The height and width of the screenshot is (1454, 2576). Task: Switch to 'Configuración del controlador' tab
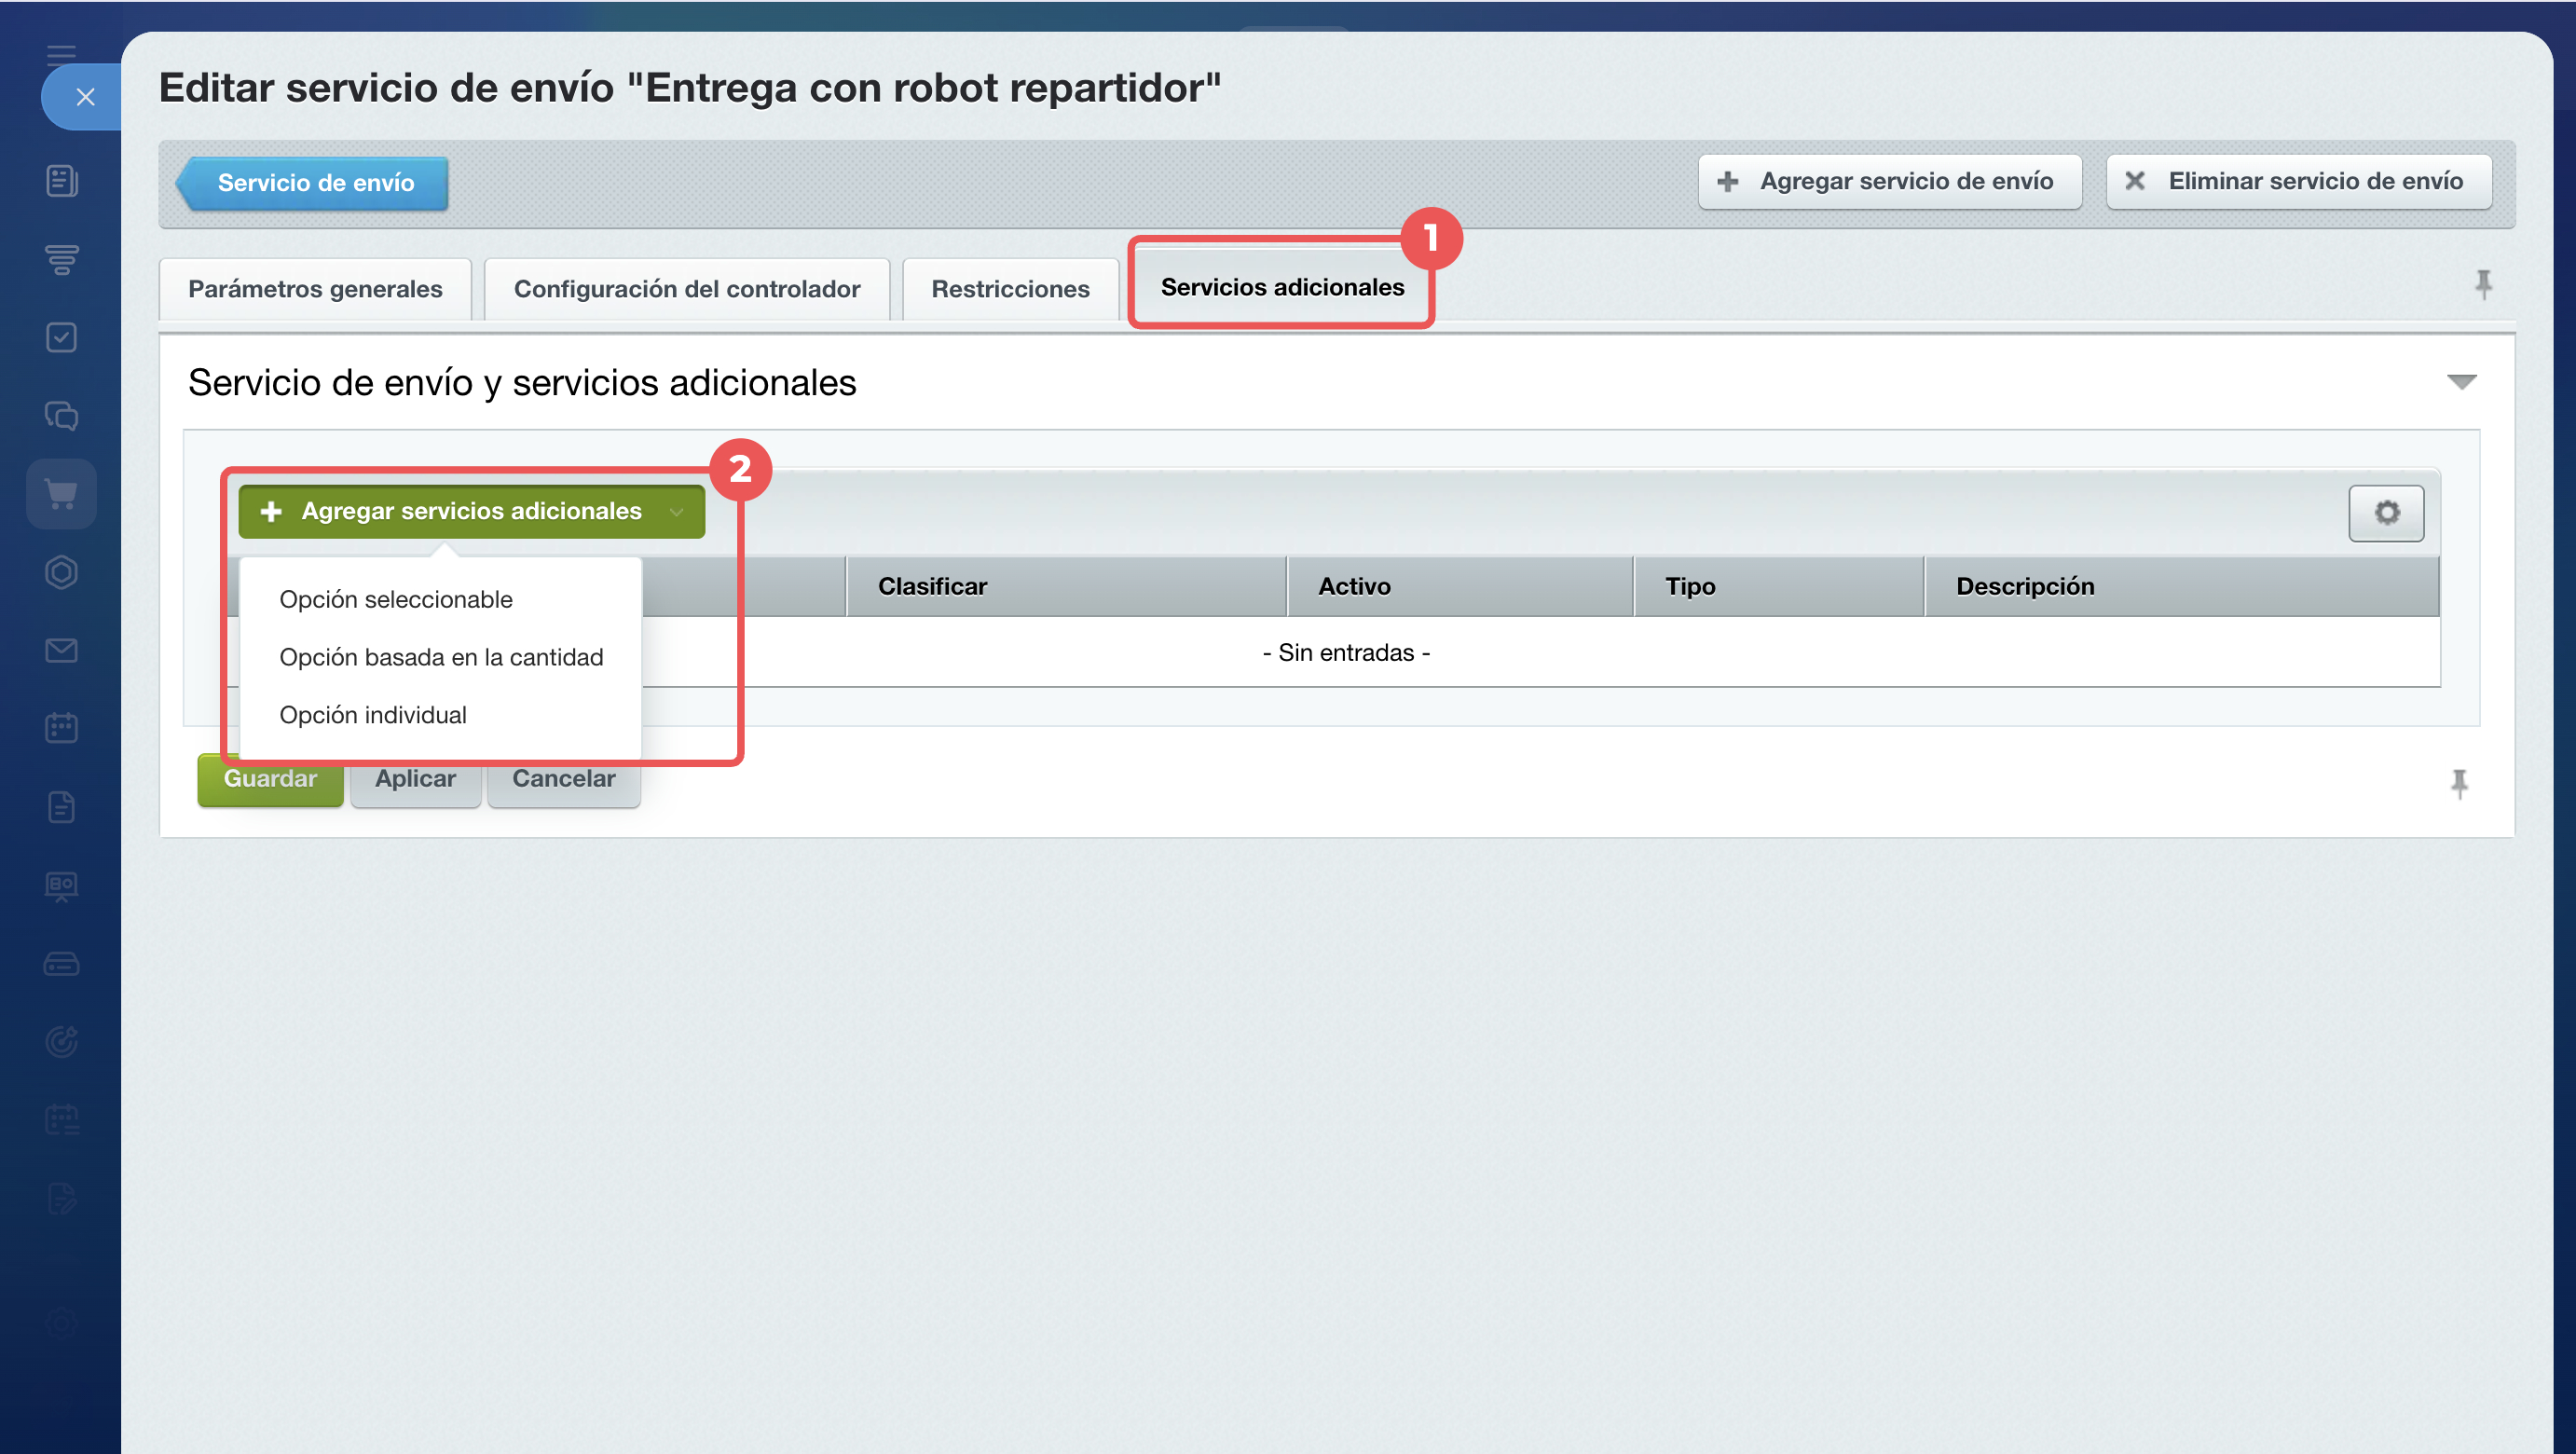687,289
